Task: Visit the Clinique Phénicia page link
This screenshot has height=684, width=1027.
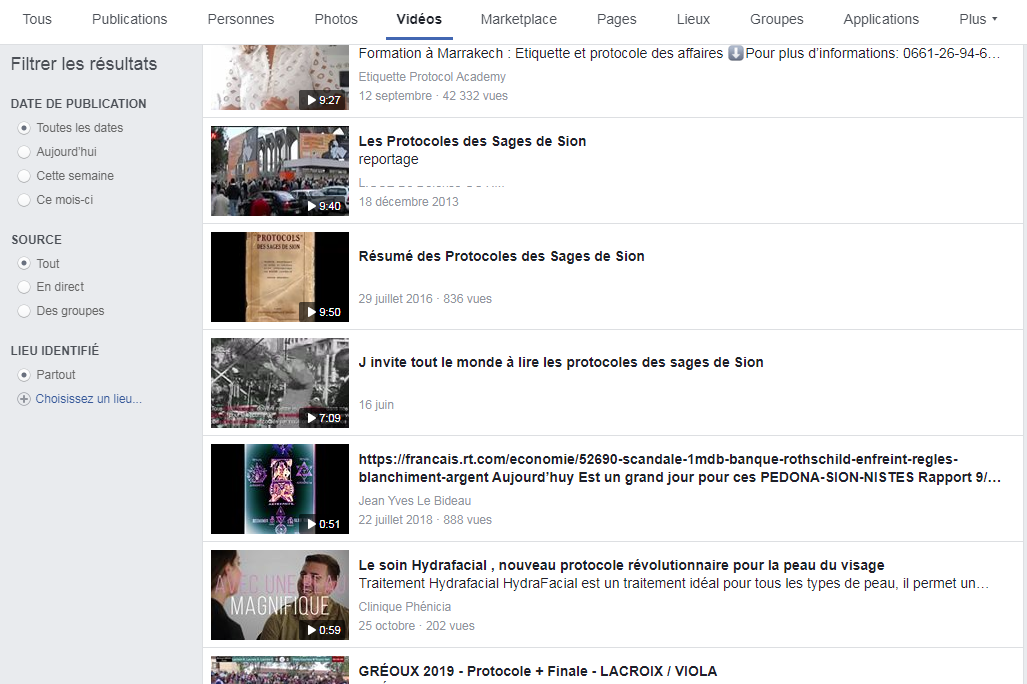Action: [x=404, y=607]
